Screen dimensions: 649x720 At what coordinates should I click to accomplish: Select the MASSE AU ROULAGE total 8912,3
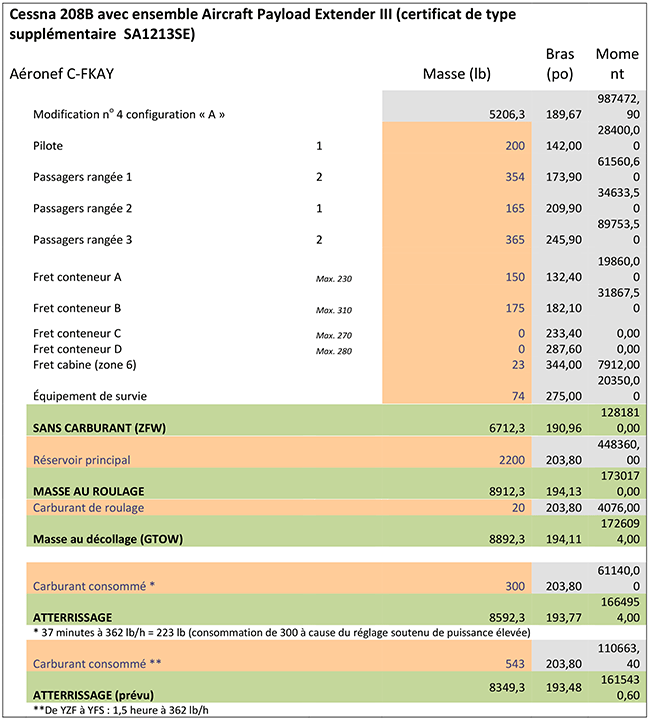[503, 491]
